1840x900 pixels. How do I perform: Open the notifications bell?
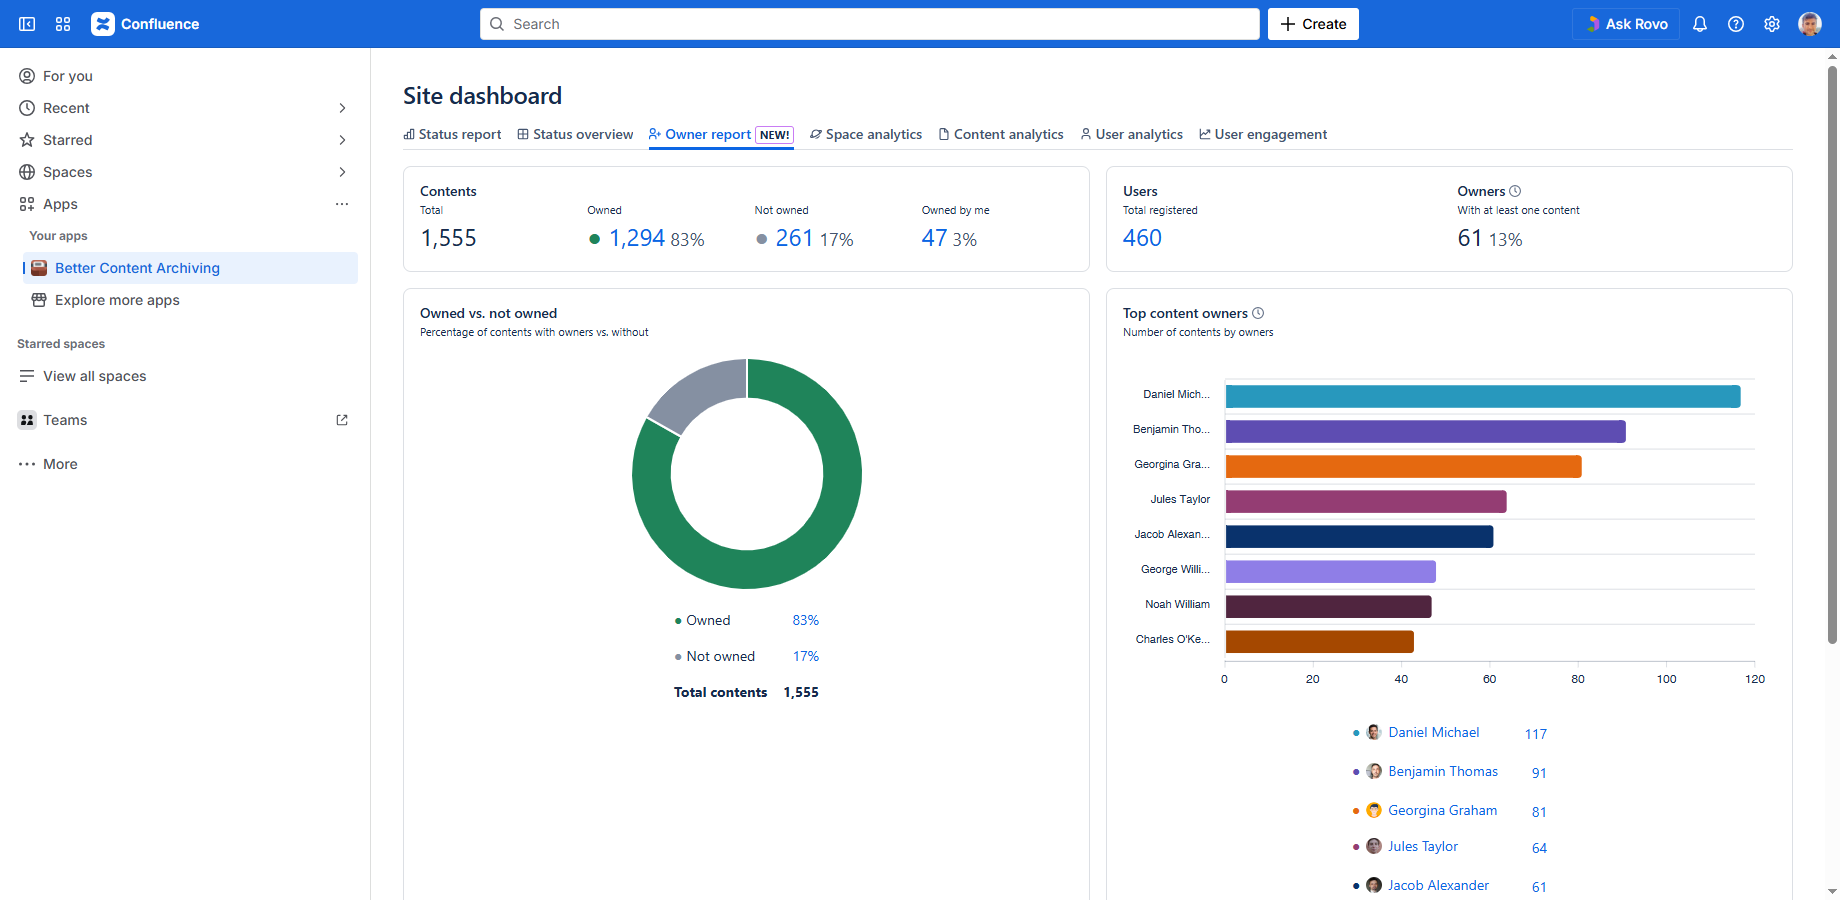[1699, 24]
